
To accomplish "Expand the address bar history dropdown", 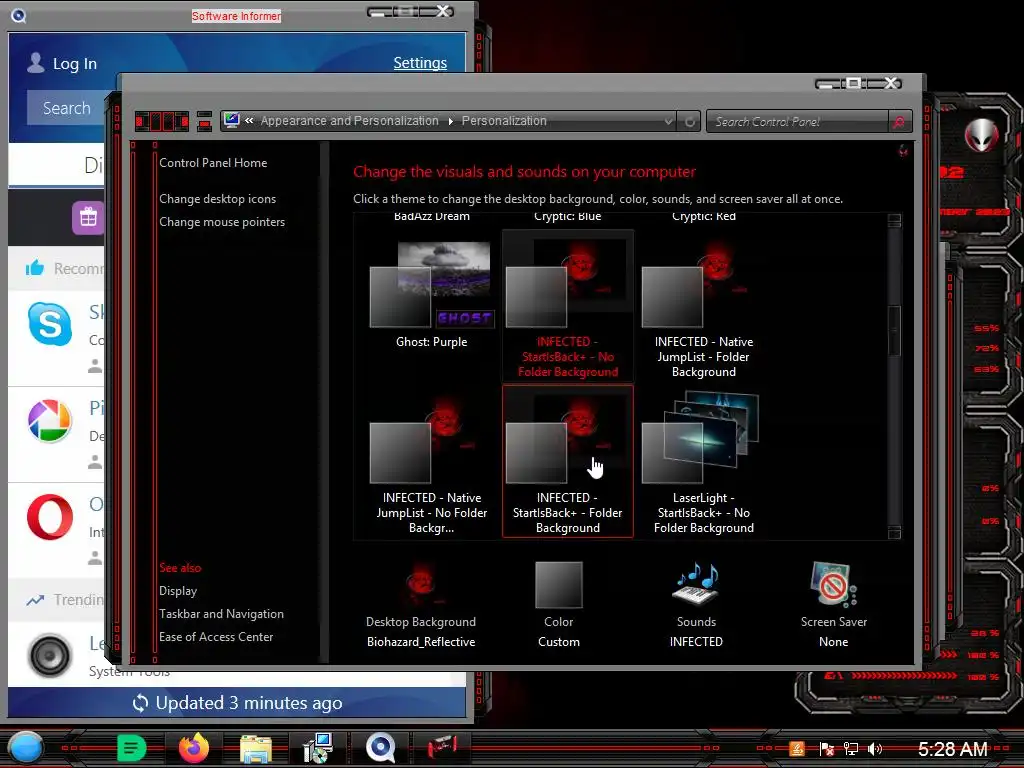I will point(668,121).
